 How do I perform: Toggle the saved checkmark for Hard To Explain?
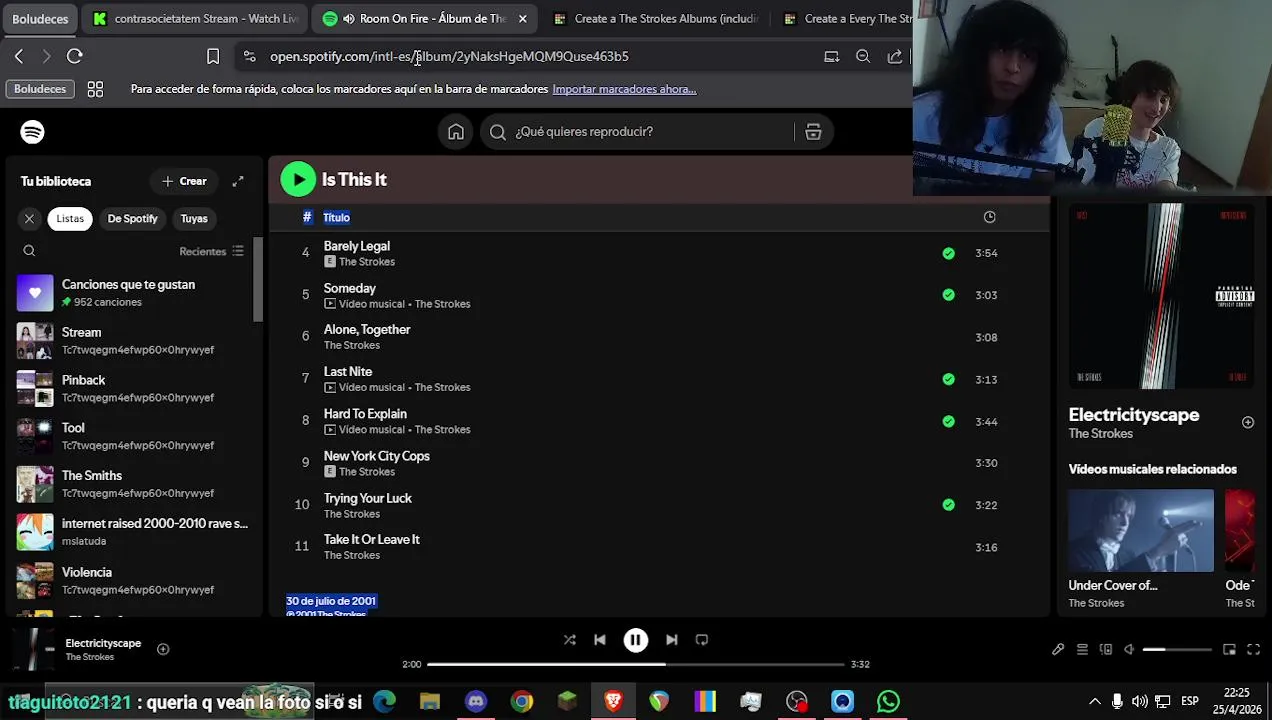pos(948,421)
